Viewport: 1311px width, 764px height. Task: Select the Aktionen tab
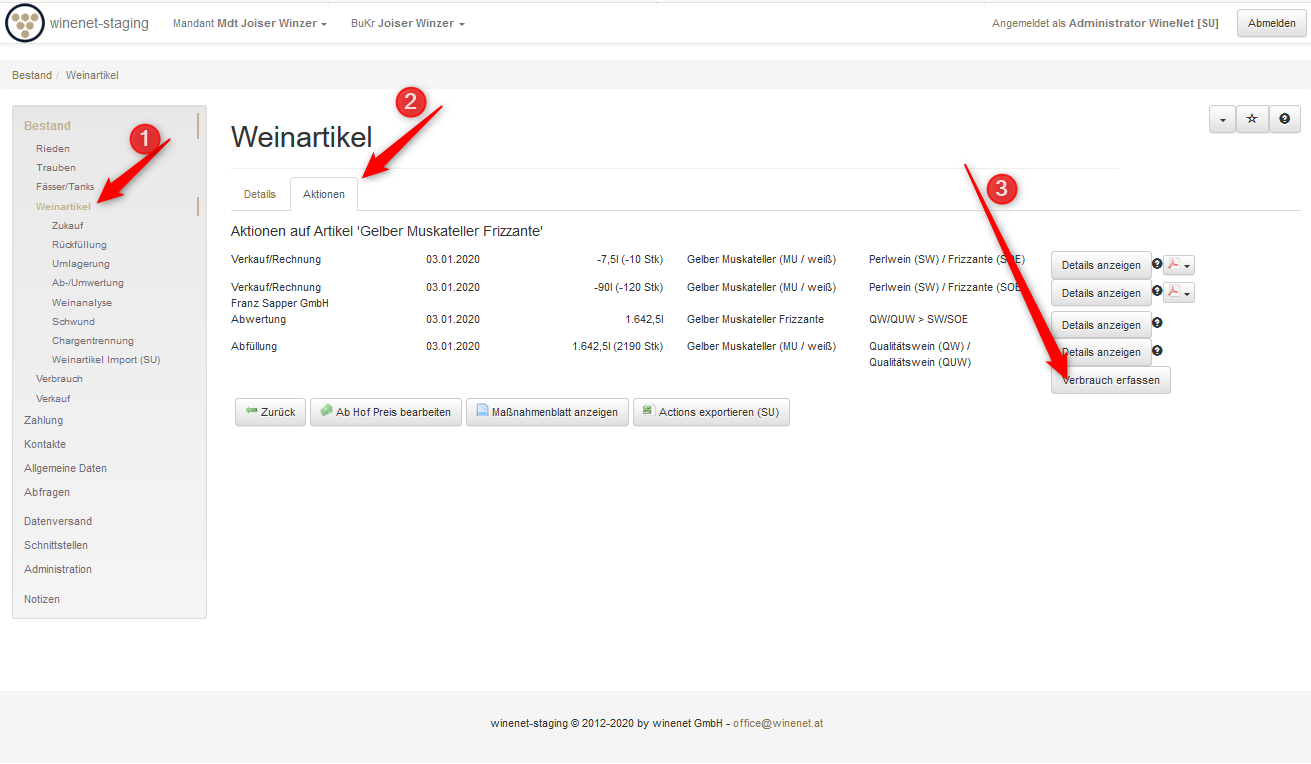(324, 194)
